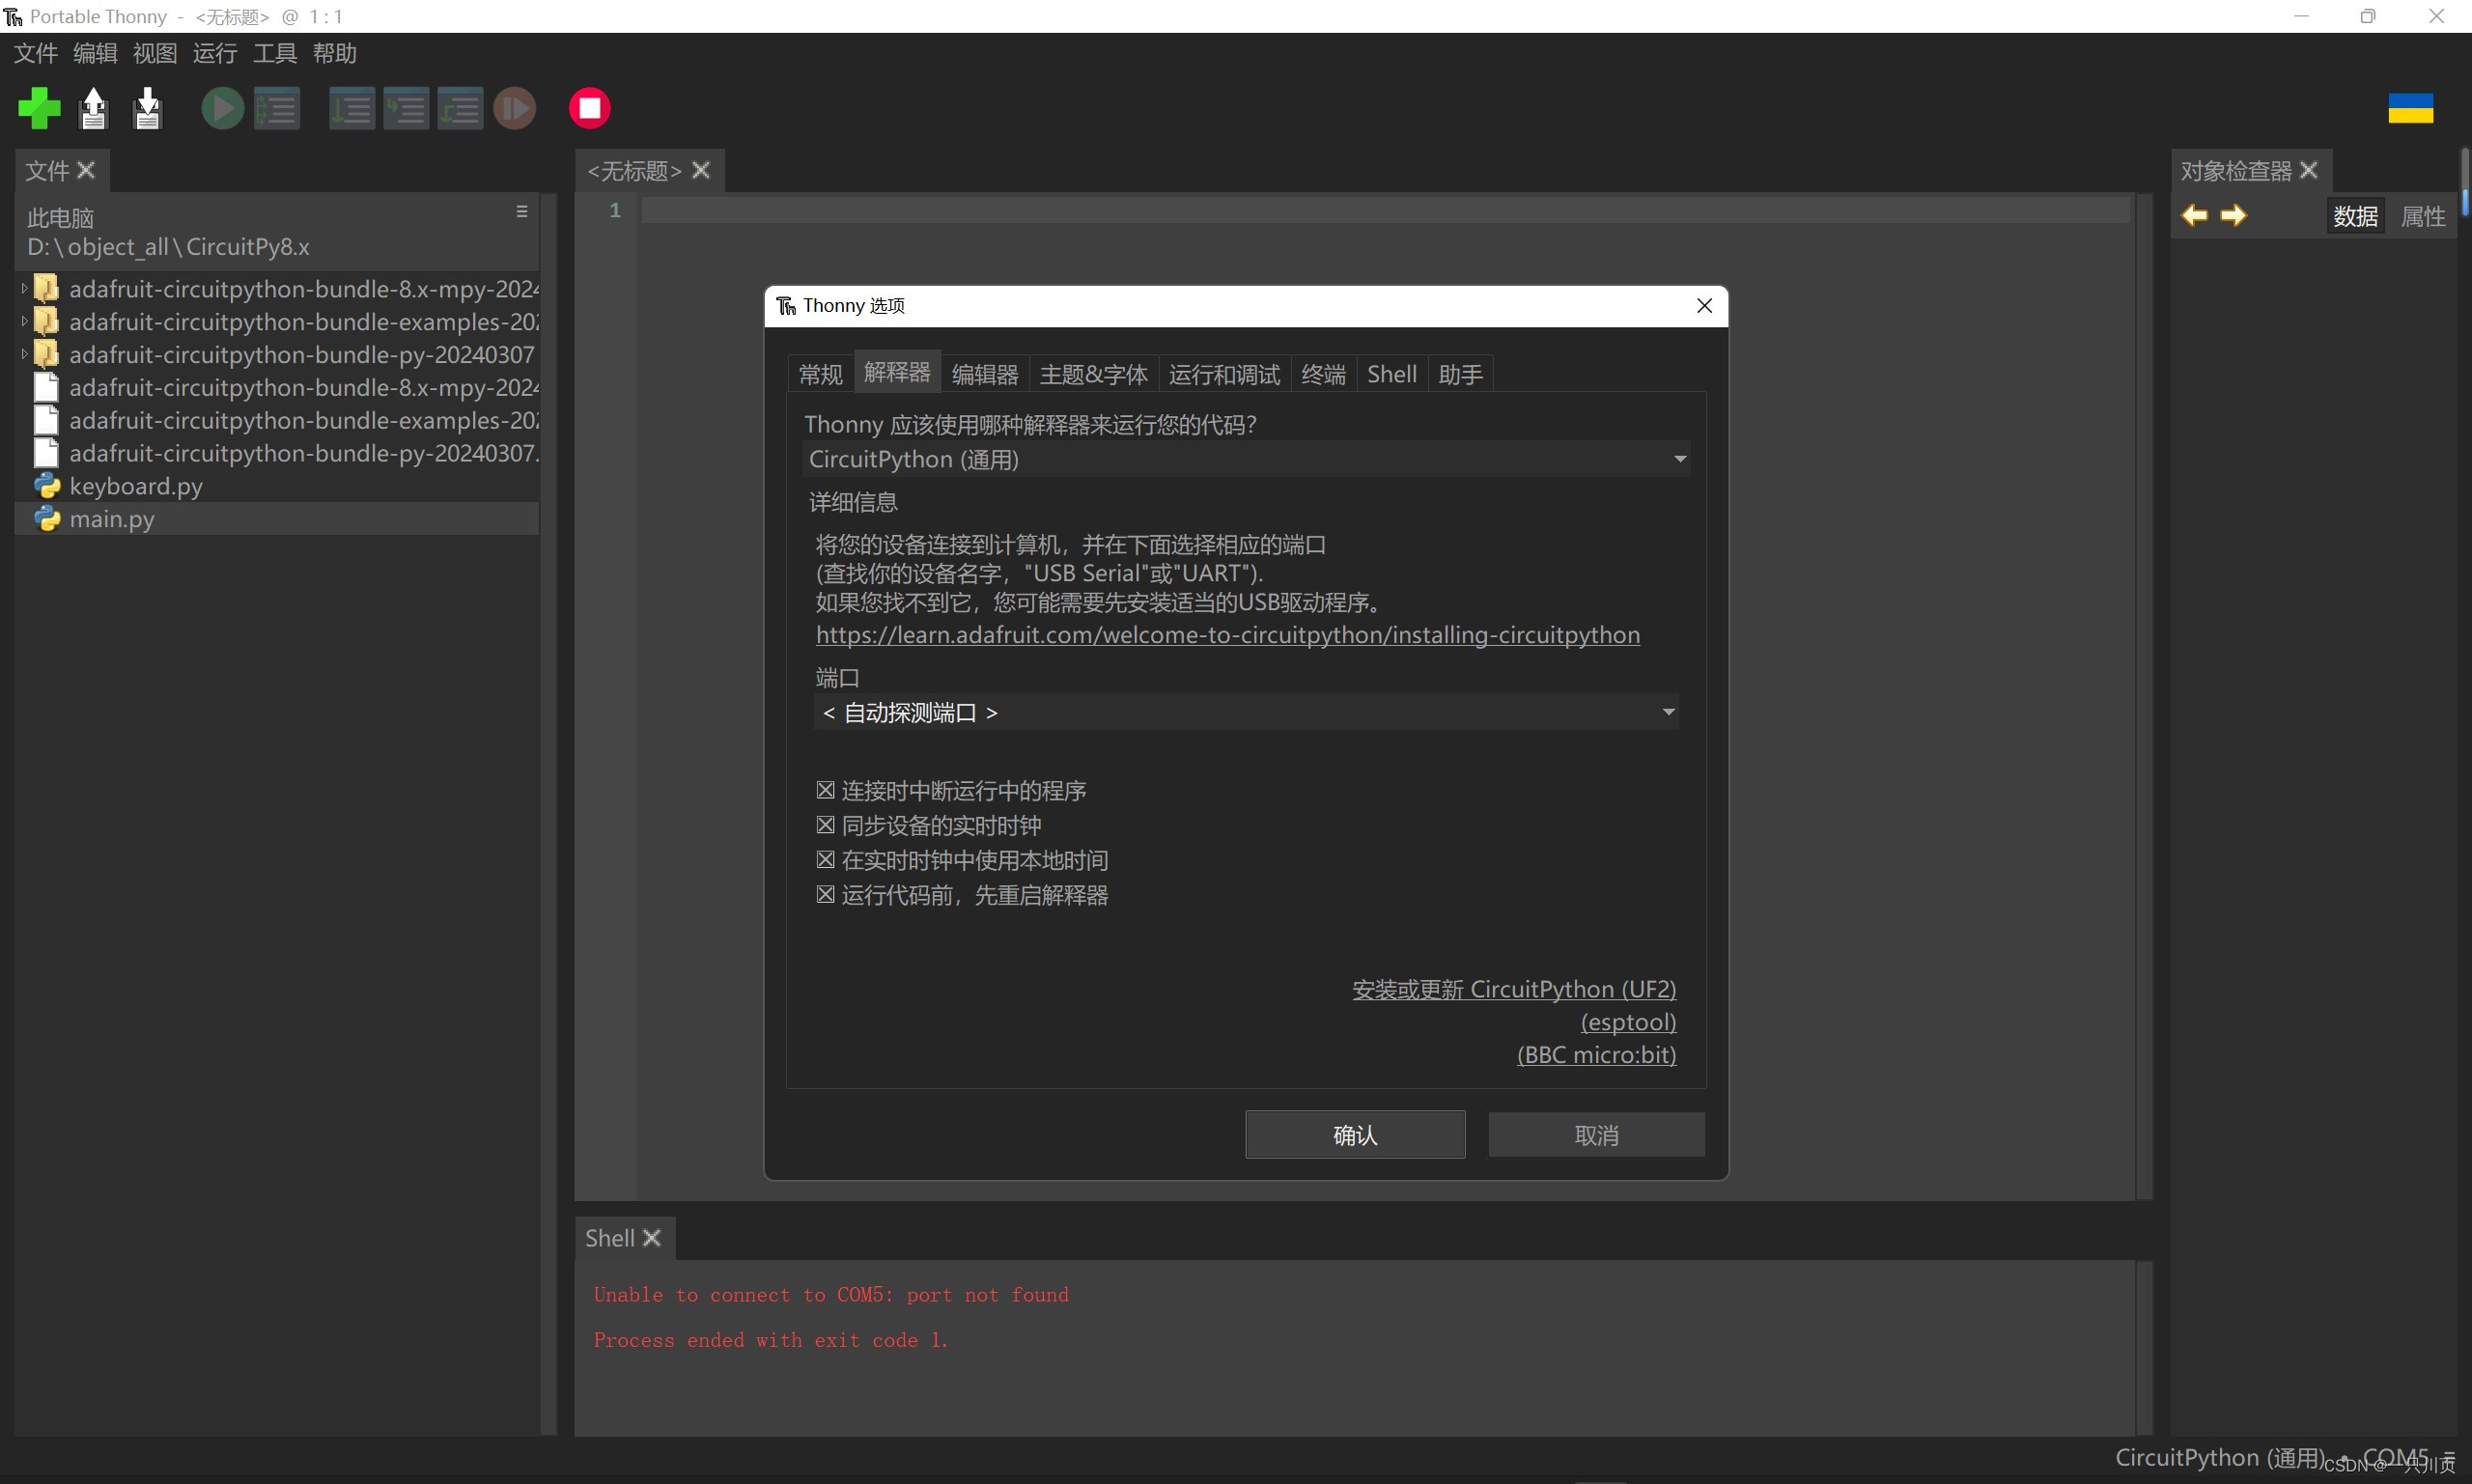The image size is (2472, 1484).
Task: Click the Ukrainian flag icon
Action: coord(2412,107)
